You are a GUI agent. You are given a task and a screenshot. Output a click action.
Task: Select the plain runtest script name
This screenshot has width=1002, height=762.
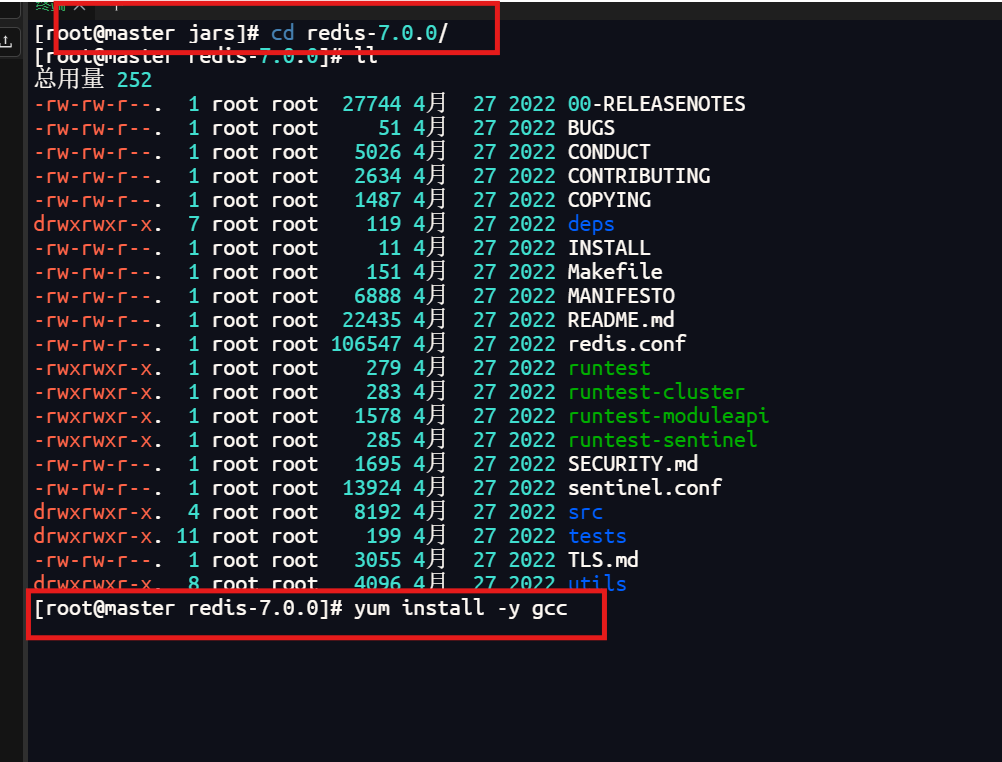609,368
